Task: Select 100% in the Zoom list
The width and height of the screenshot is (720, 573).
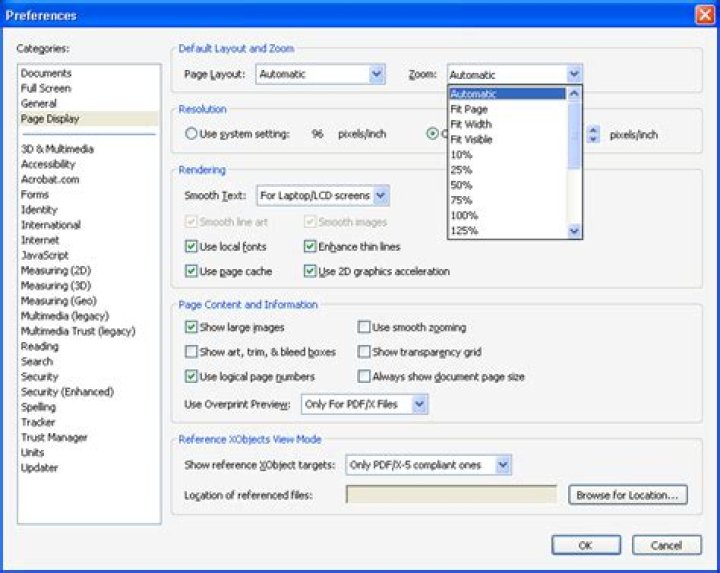Action: pos(507,215)
